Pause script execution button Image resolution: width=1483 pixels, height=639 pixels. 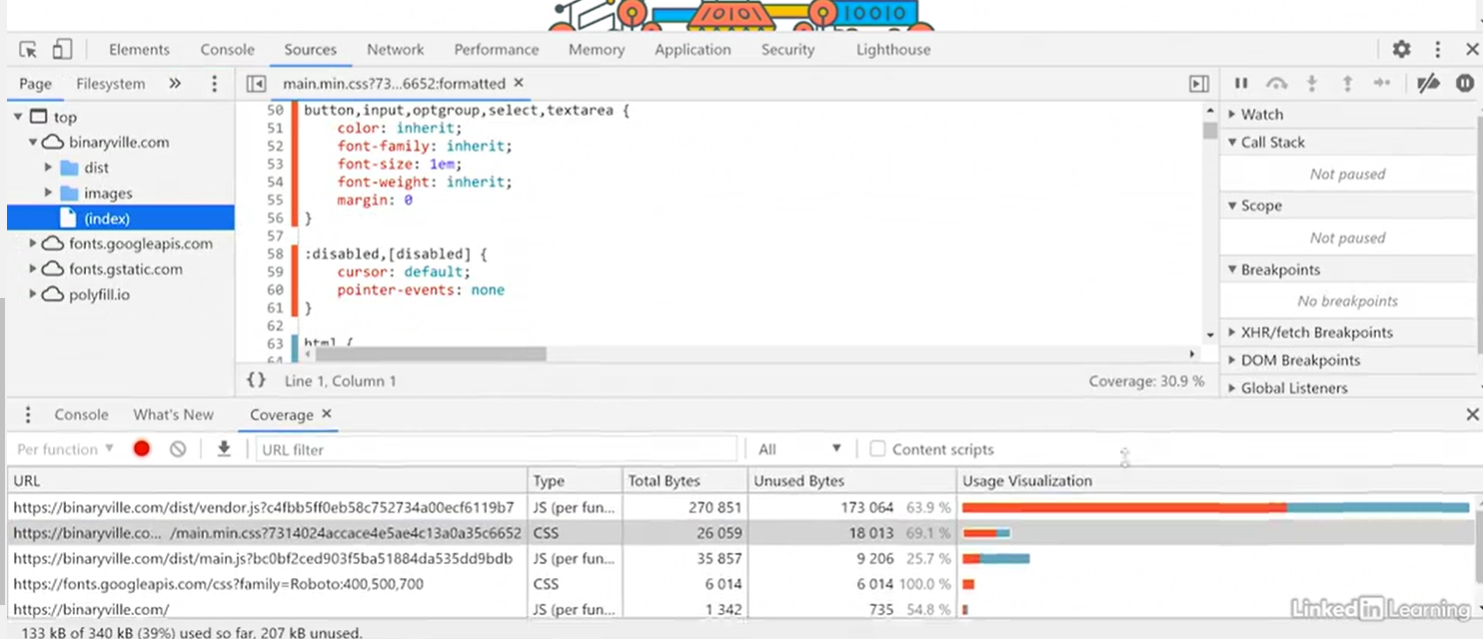(x=1241, y=84)
